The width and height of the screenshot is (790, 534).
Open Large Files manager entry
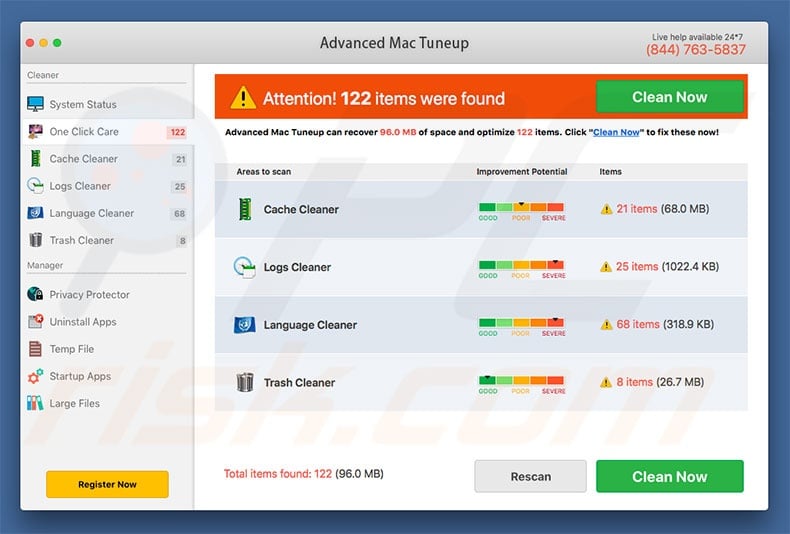[x=108, y=403]
